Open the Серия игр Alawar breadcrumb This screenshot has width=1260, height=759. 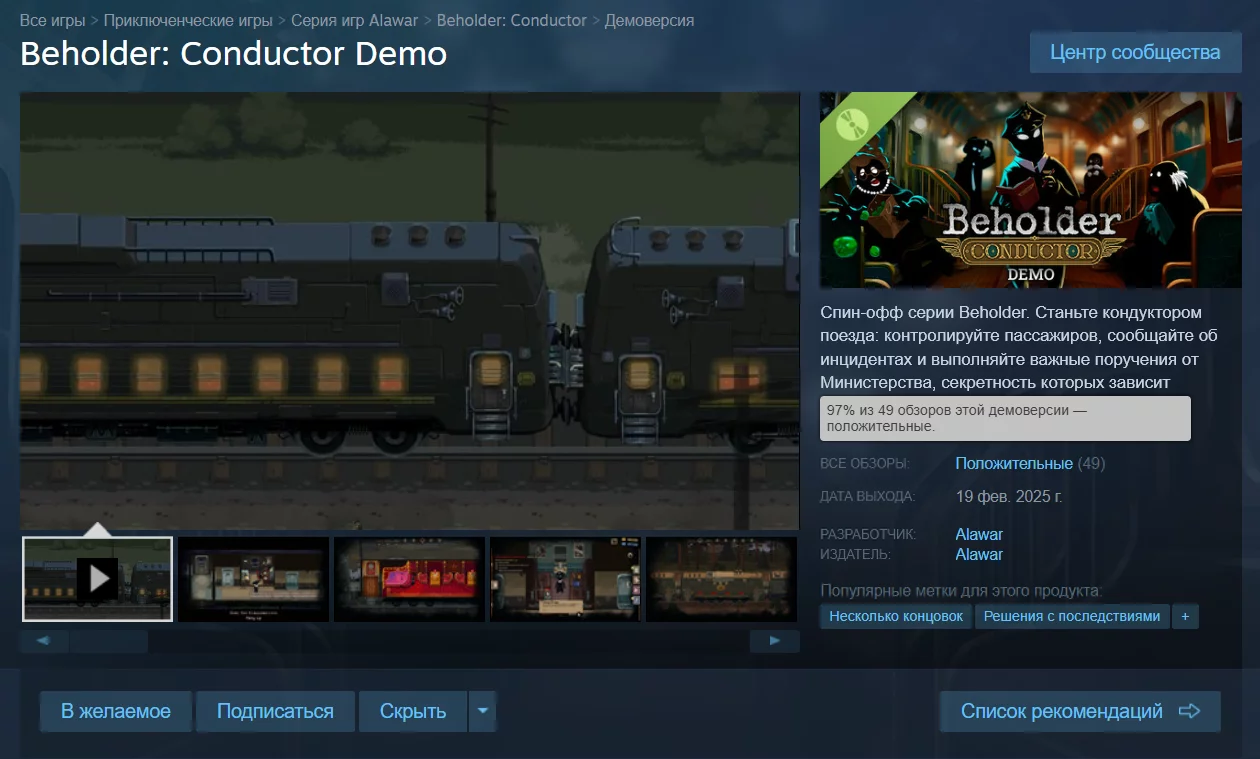(x=355, y=20)
